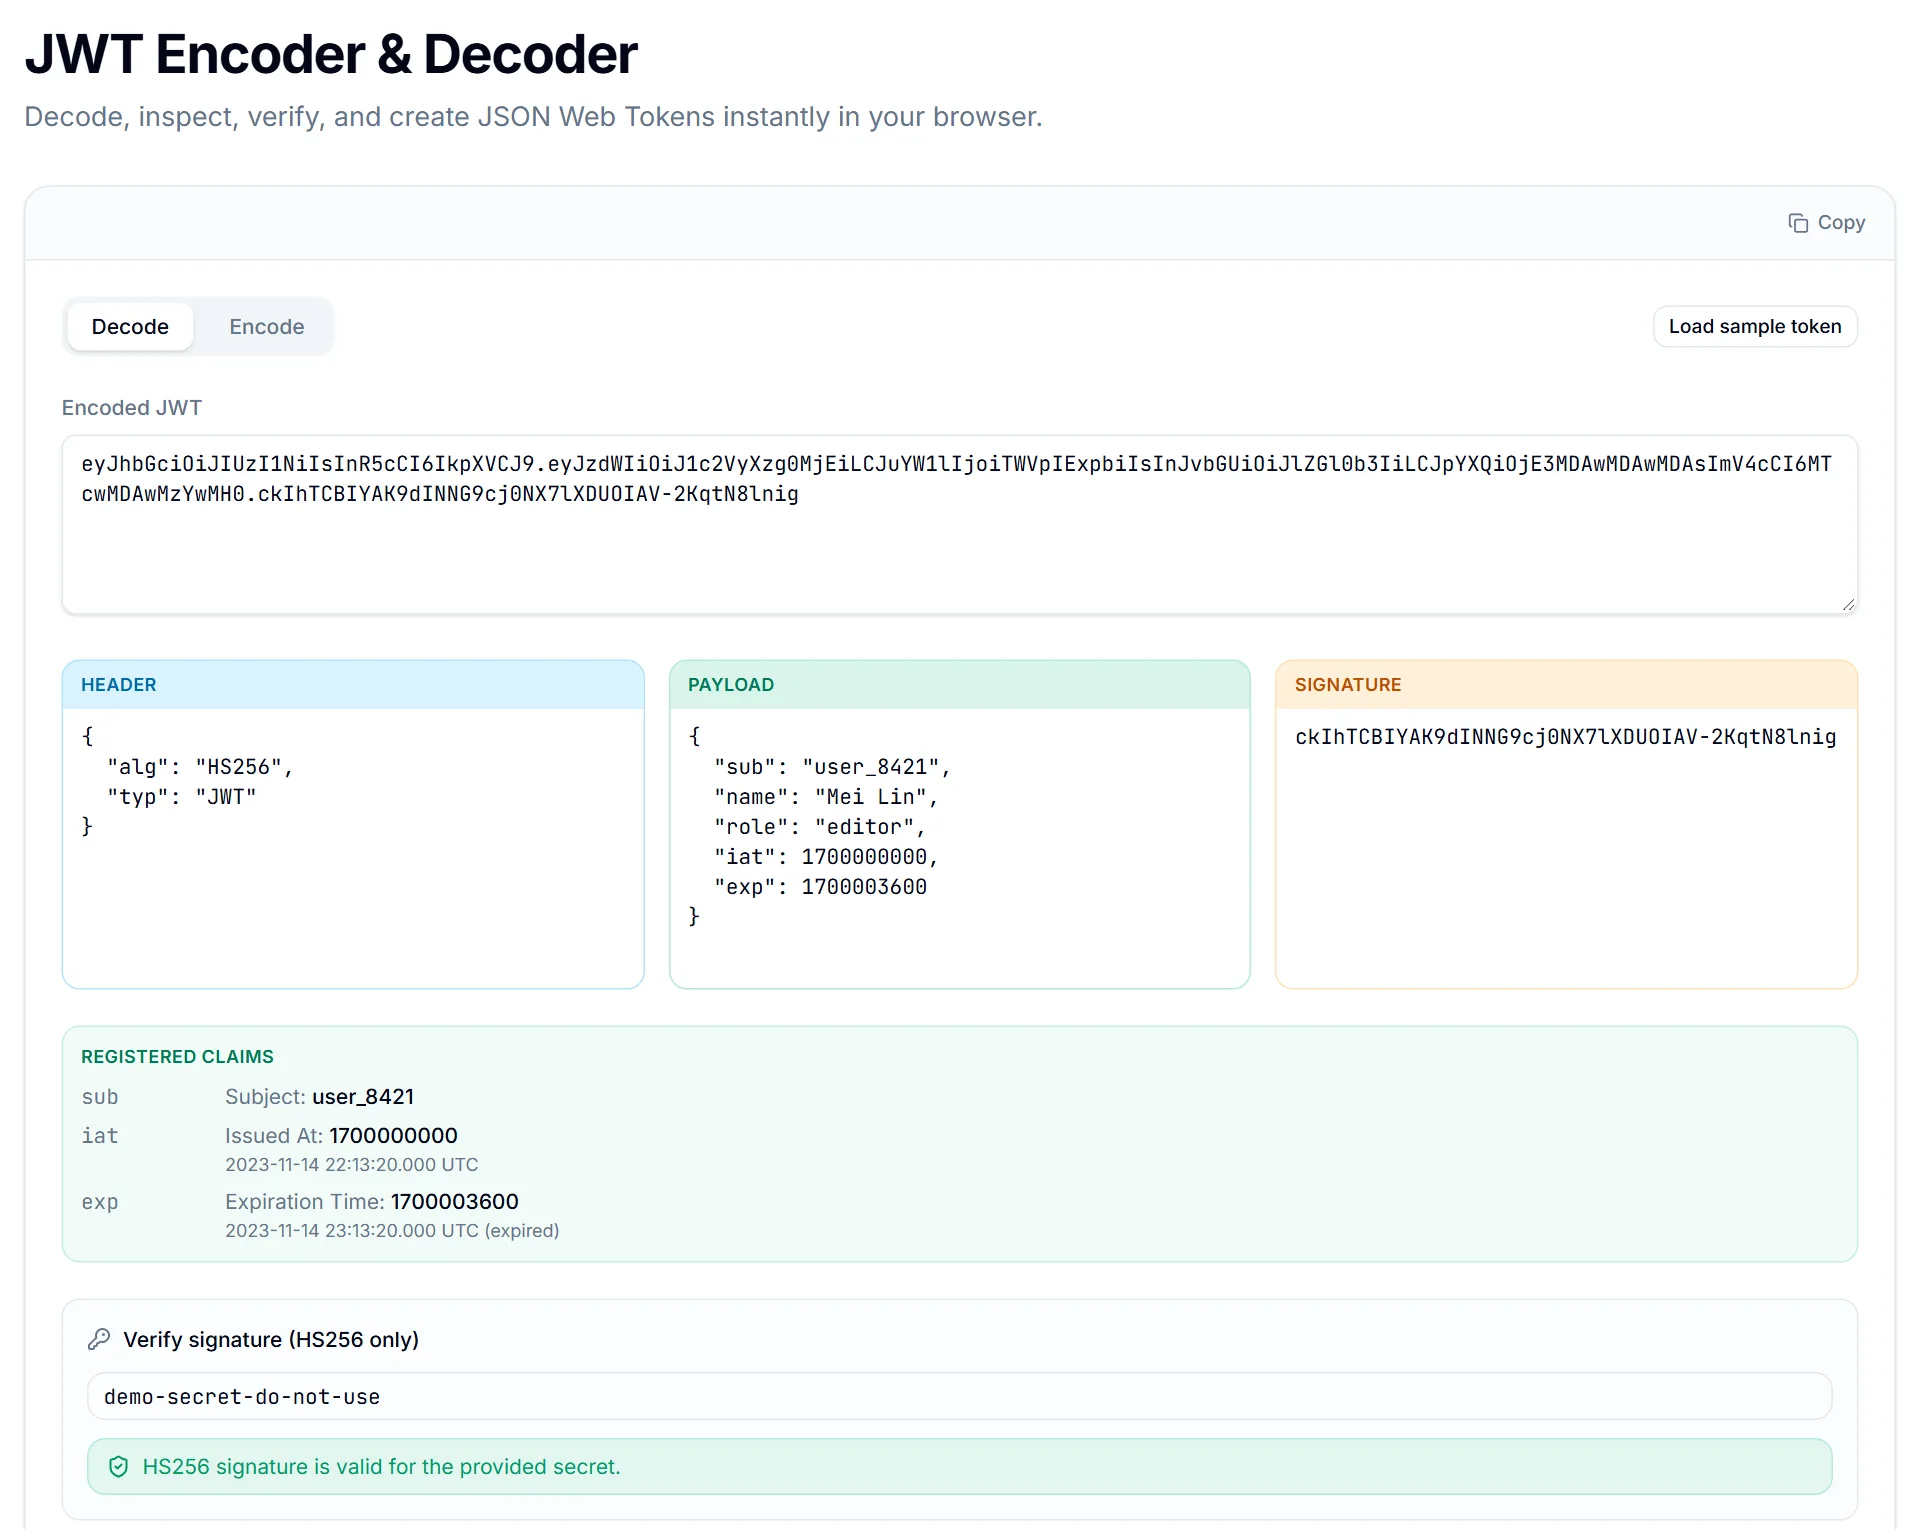Viewport: 1920px width, 1529px height.
Task: Click the "name": "Mei Lin" payload line
Action: coord(826,797)
